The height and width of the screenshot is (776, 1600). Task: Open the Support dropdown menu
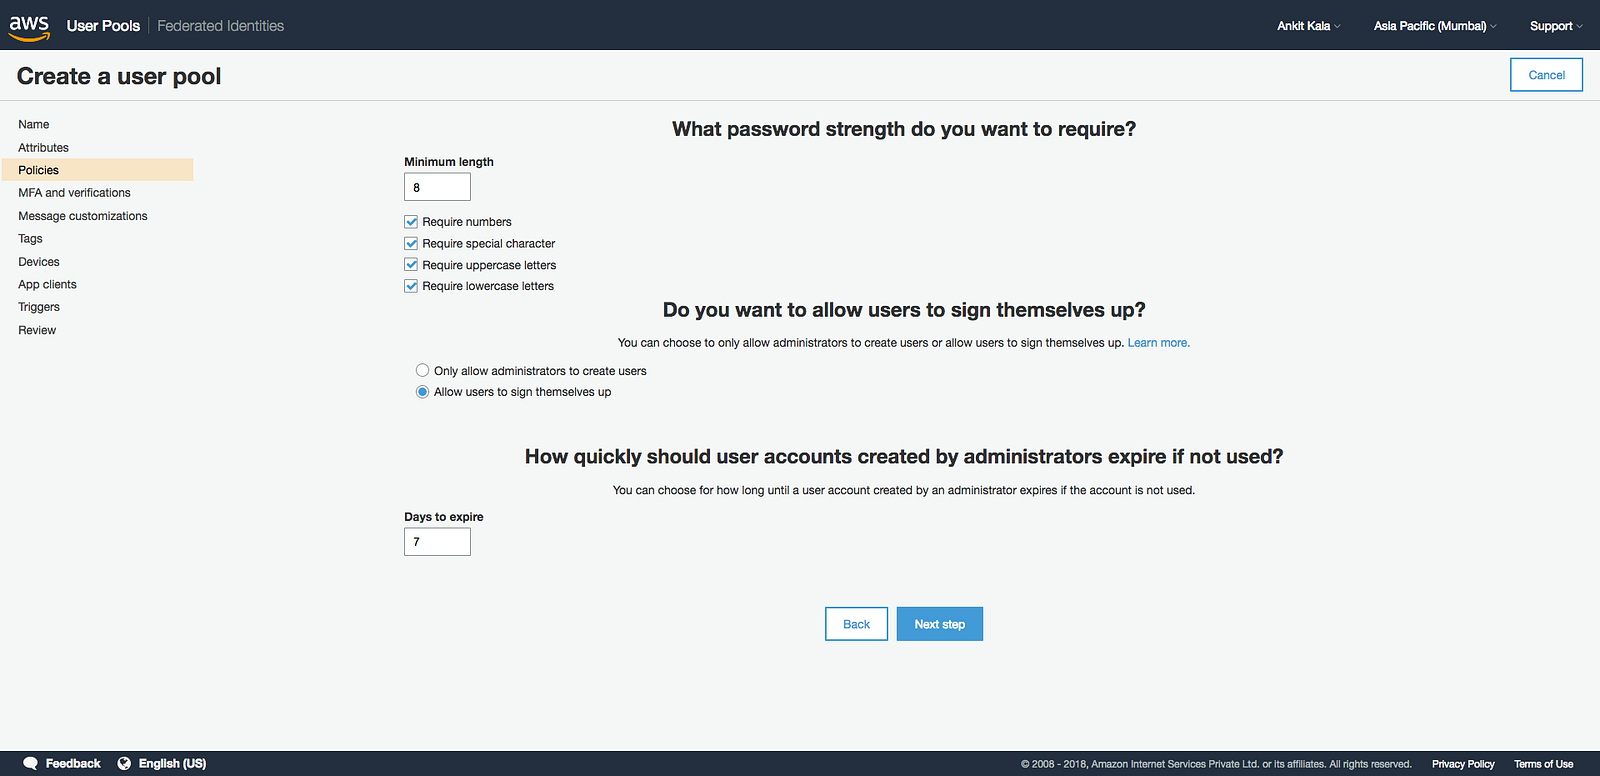point(1555,26)
